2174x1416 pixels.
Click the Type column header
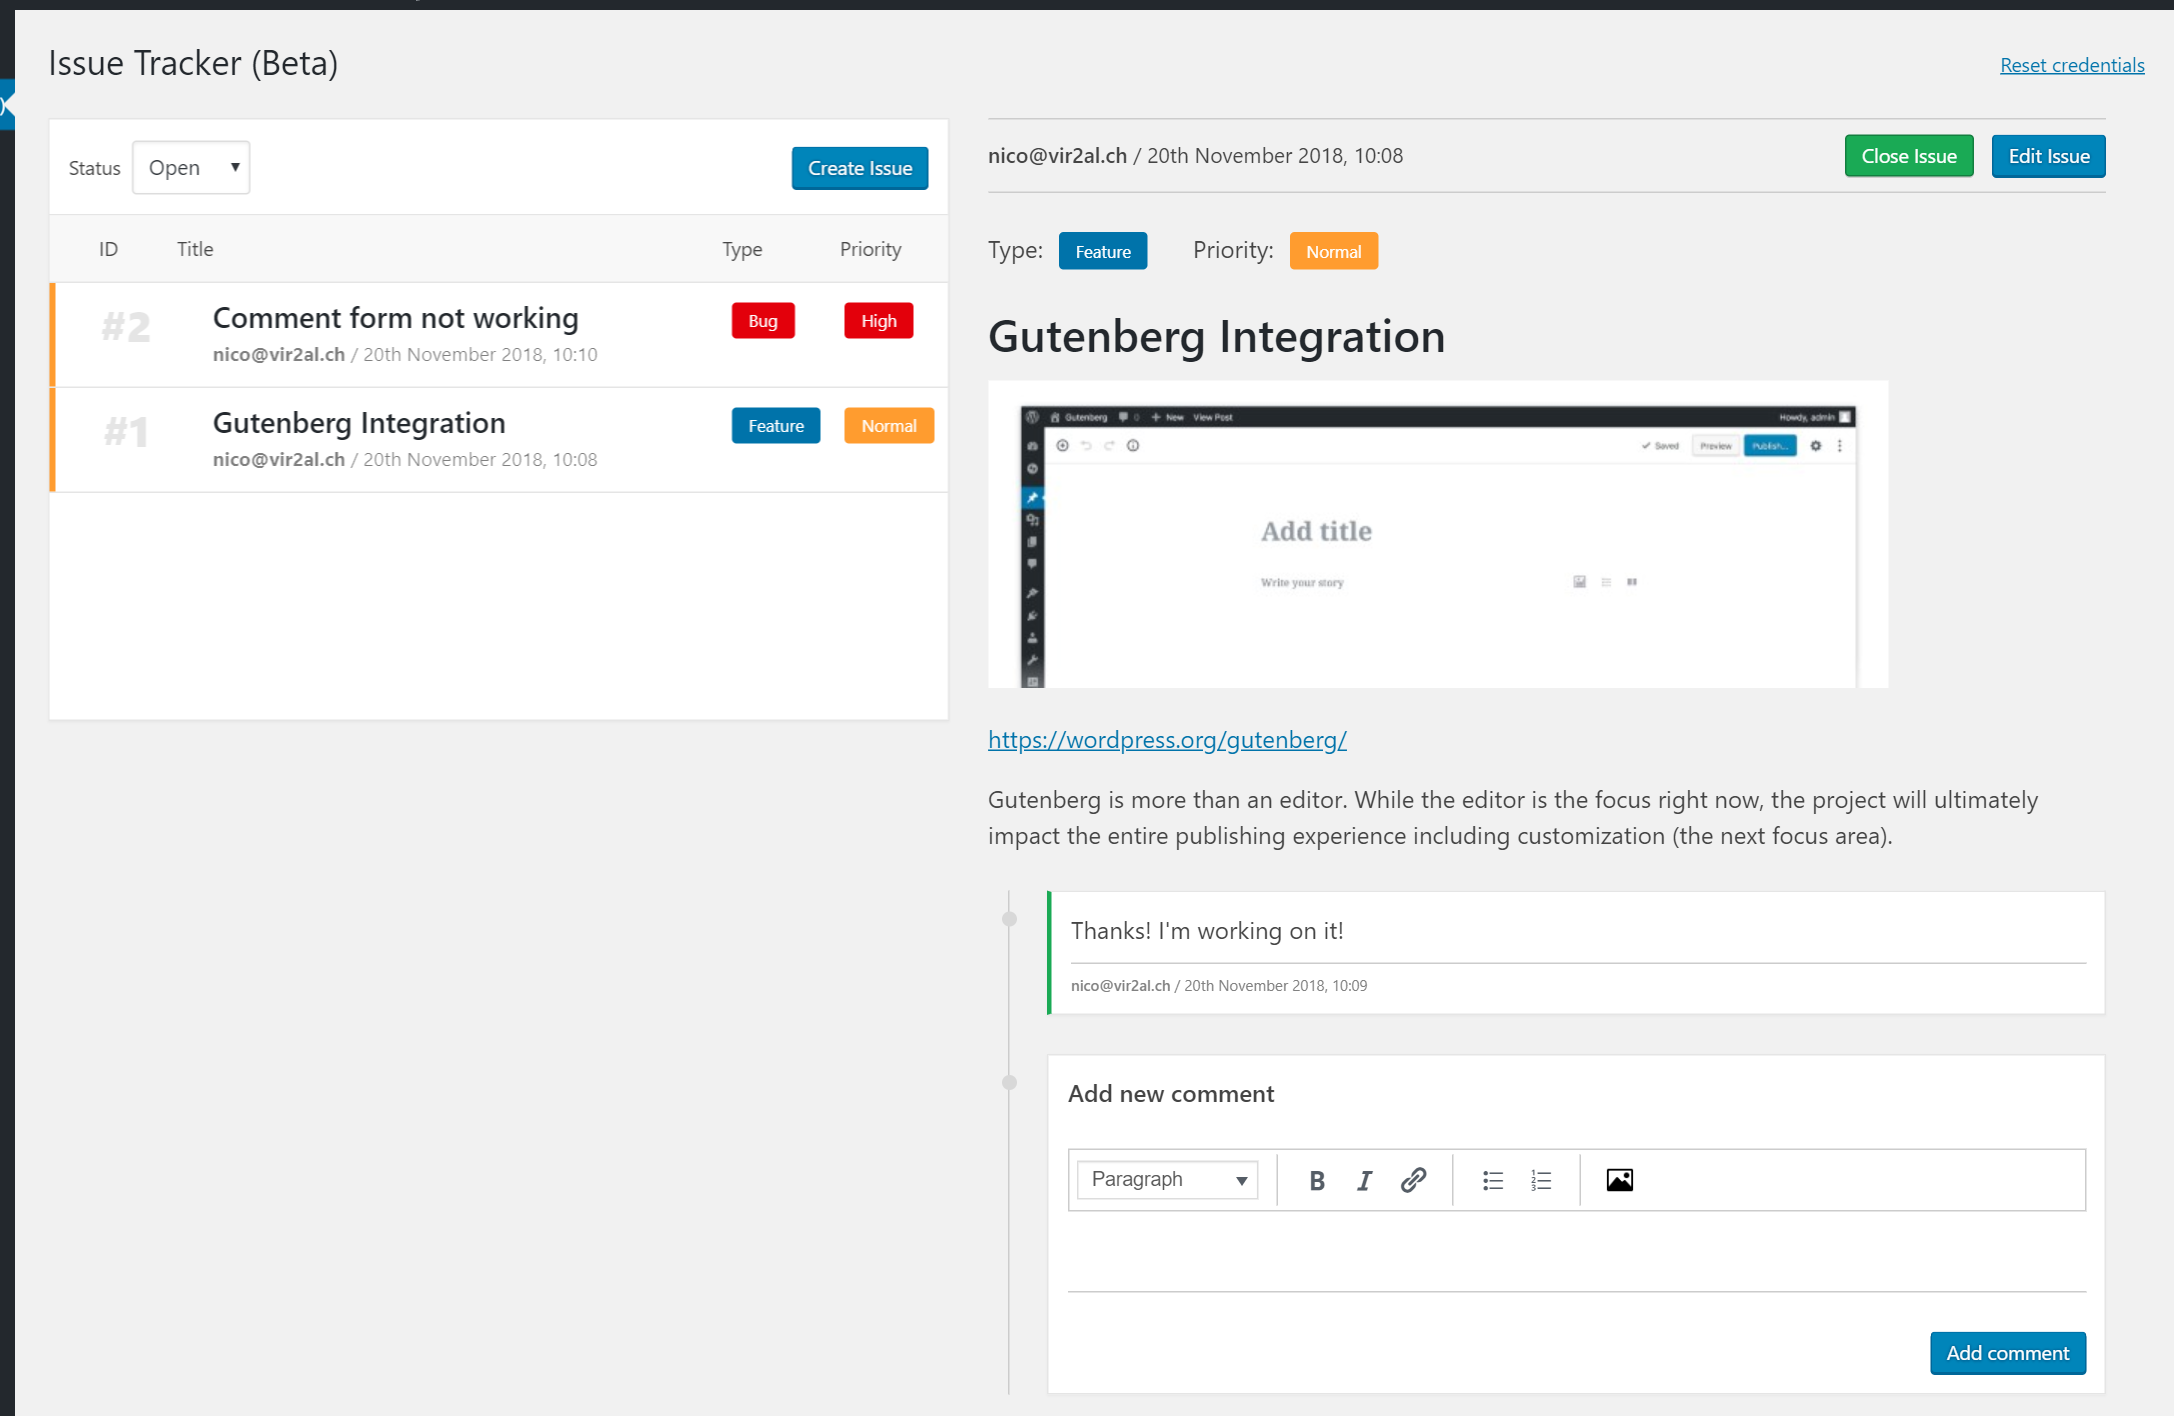pos(742,249)
